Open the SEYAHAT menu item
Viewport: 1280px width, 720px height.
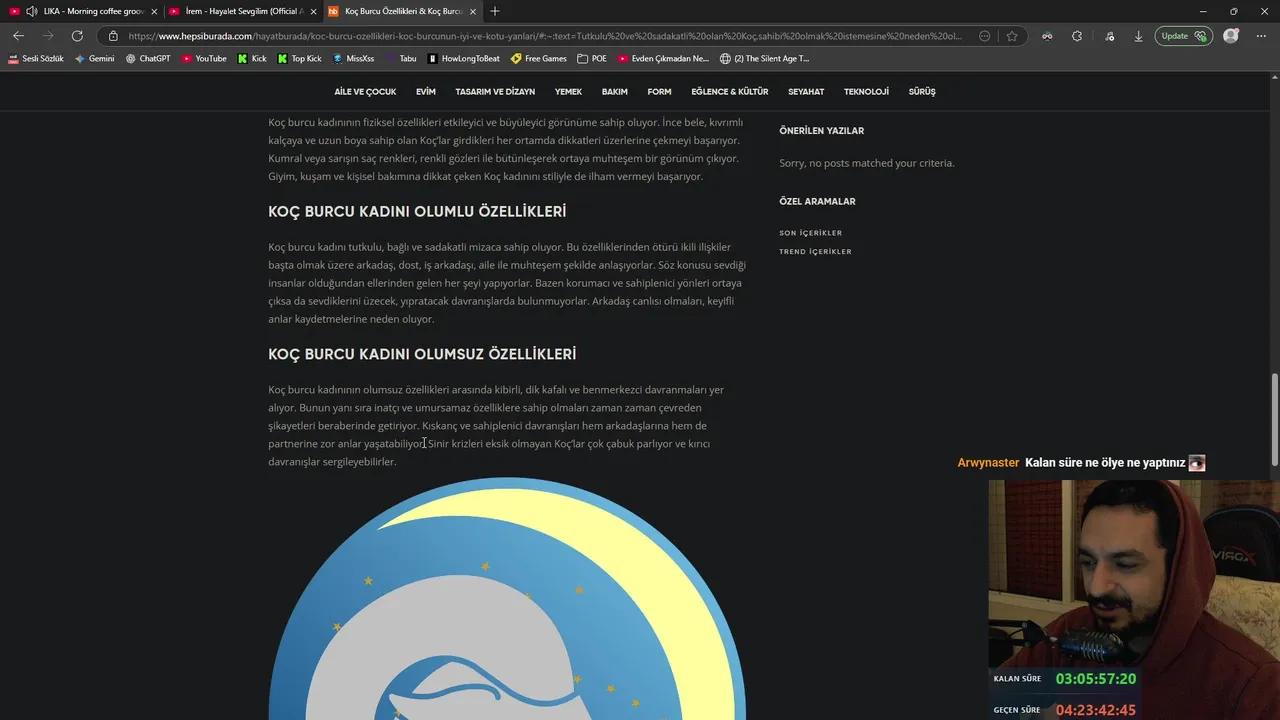coord(806,92)
